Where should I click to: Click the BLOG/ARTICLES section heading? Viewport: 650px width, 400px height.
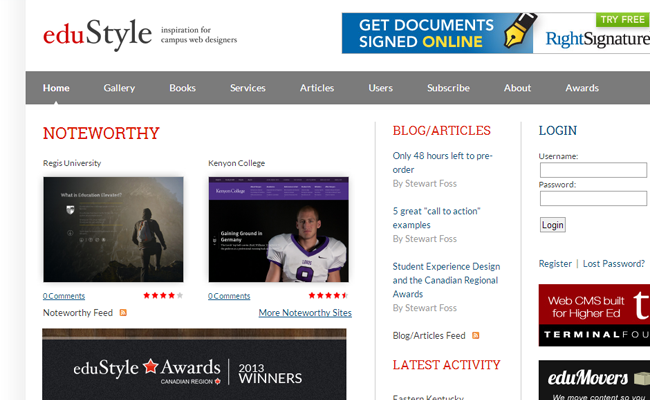click(x=441, y=131)
